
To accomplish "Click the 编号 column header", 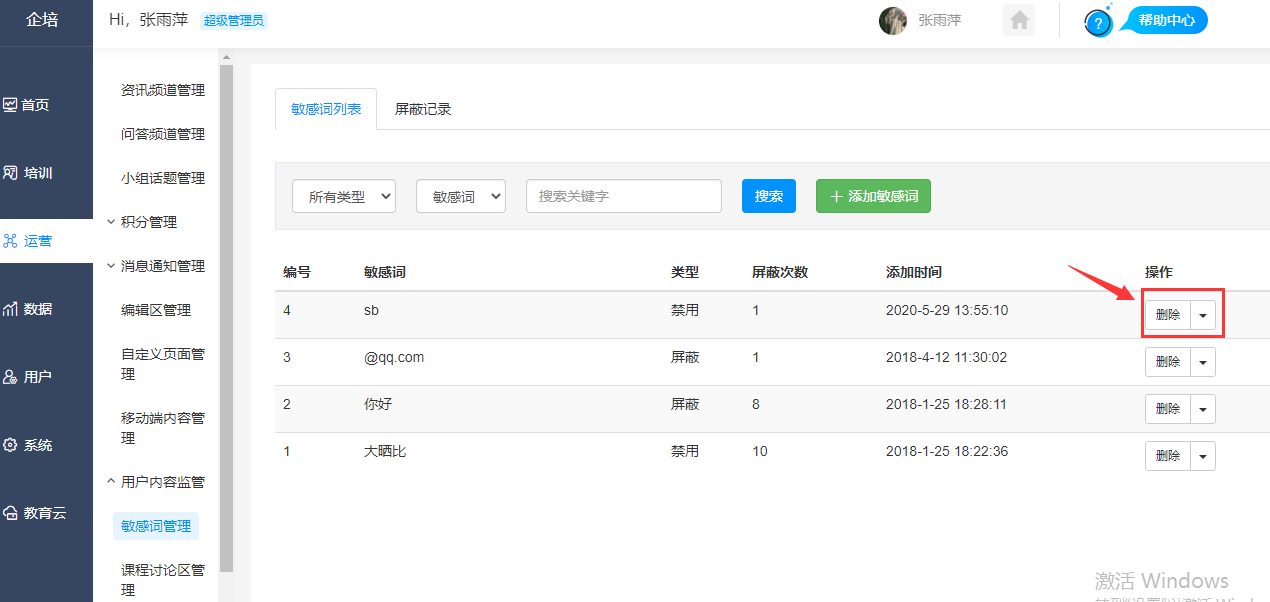I will click(297, 272).
